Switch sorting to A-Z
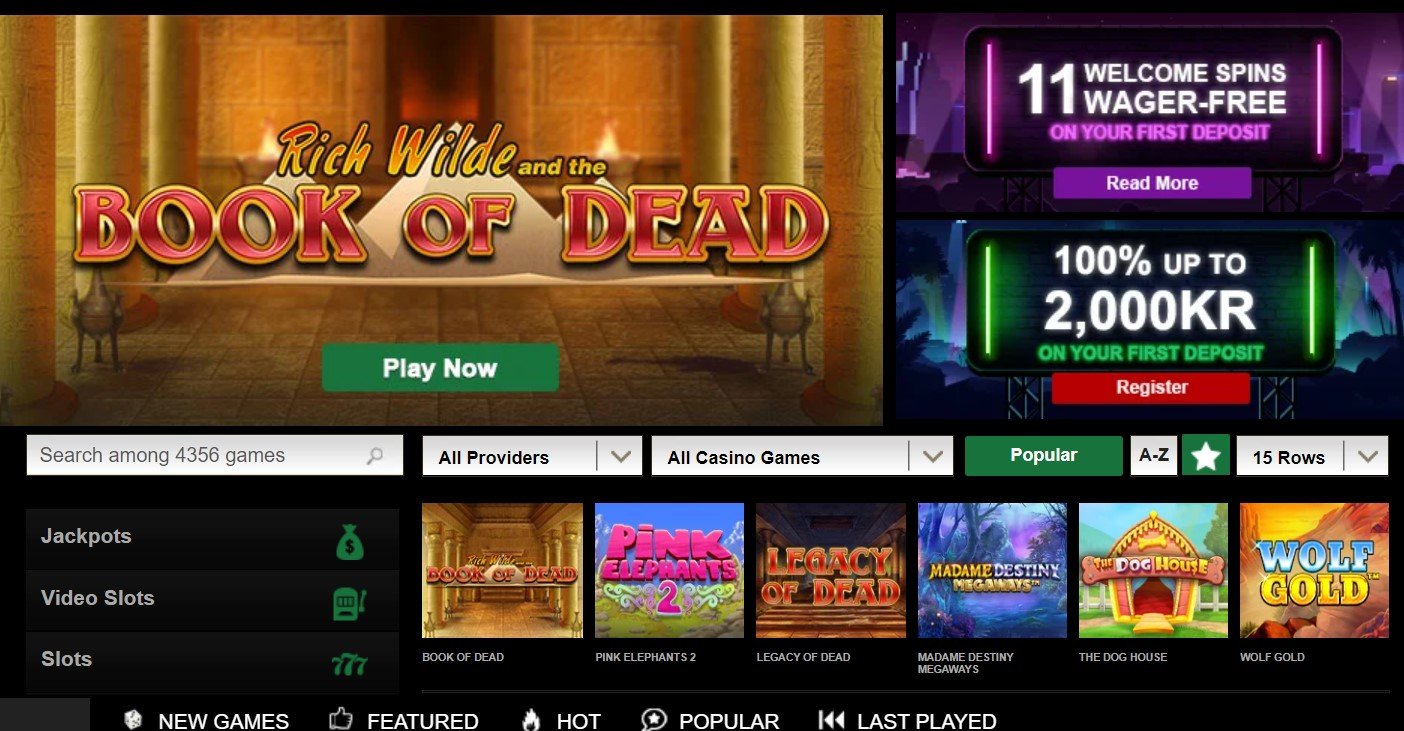This screenshot has width=1404, height=731. (x=1154, y=455)
